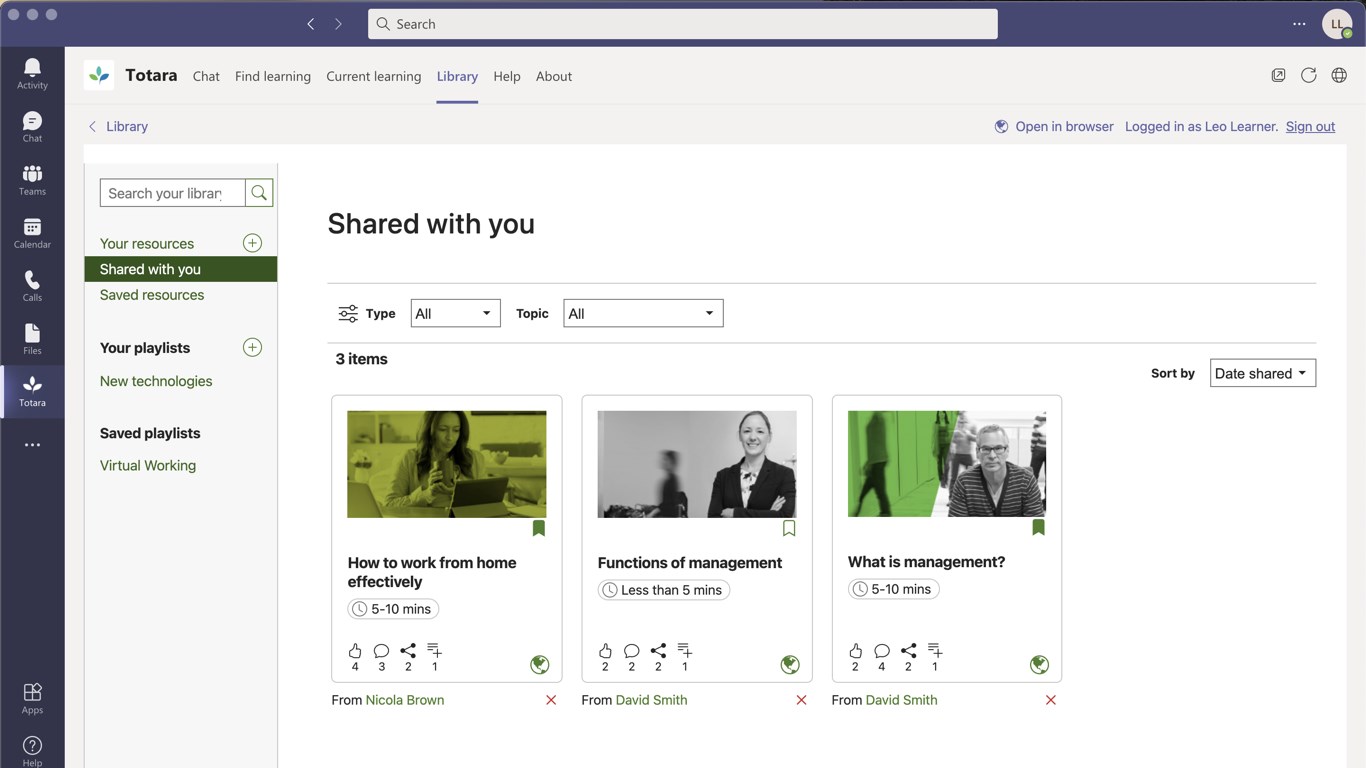Add 'Functions of management' to a playlist
This screenshot has width=1366, height=768.
(x=684, y=651)
